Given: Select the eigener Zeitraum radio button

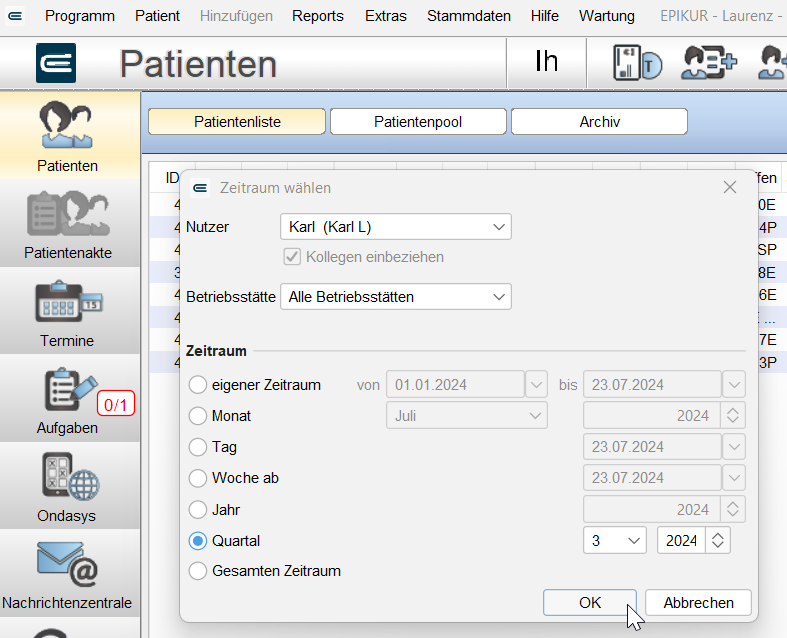Looking at the screenshot, I should tap(198, 385).
